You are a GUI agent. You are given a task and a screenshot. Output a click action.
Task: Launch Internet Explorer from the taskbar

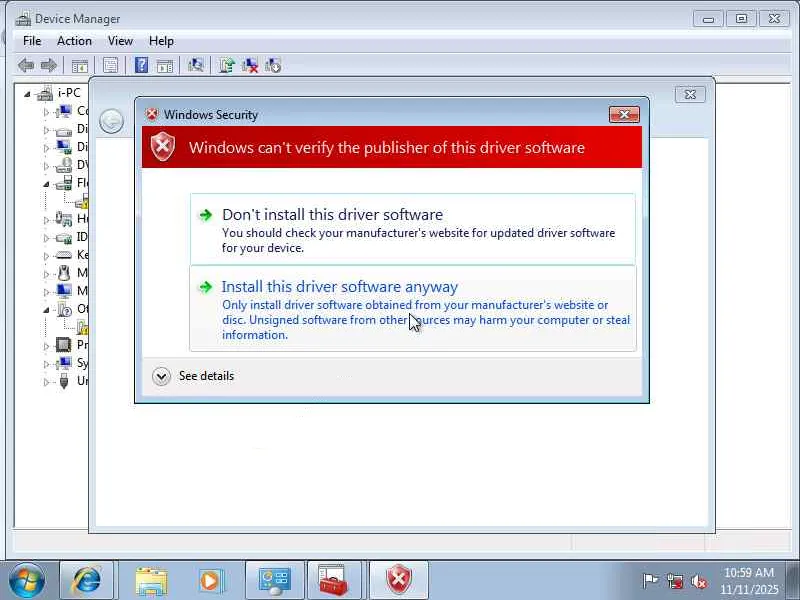pos(87,580)
